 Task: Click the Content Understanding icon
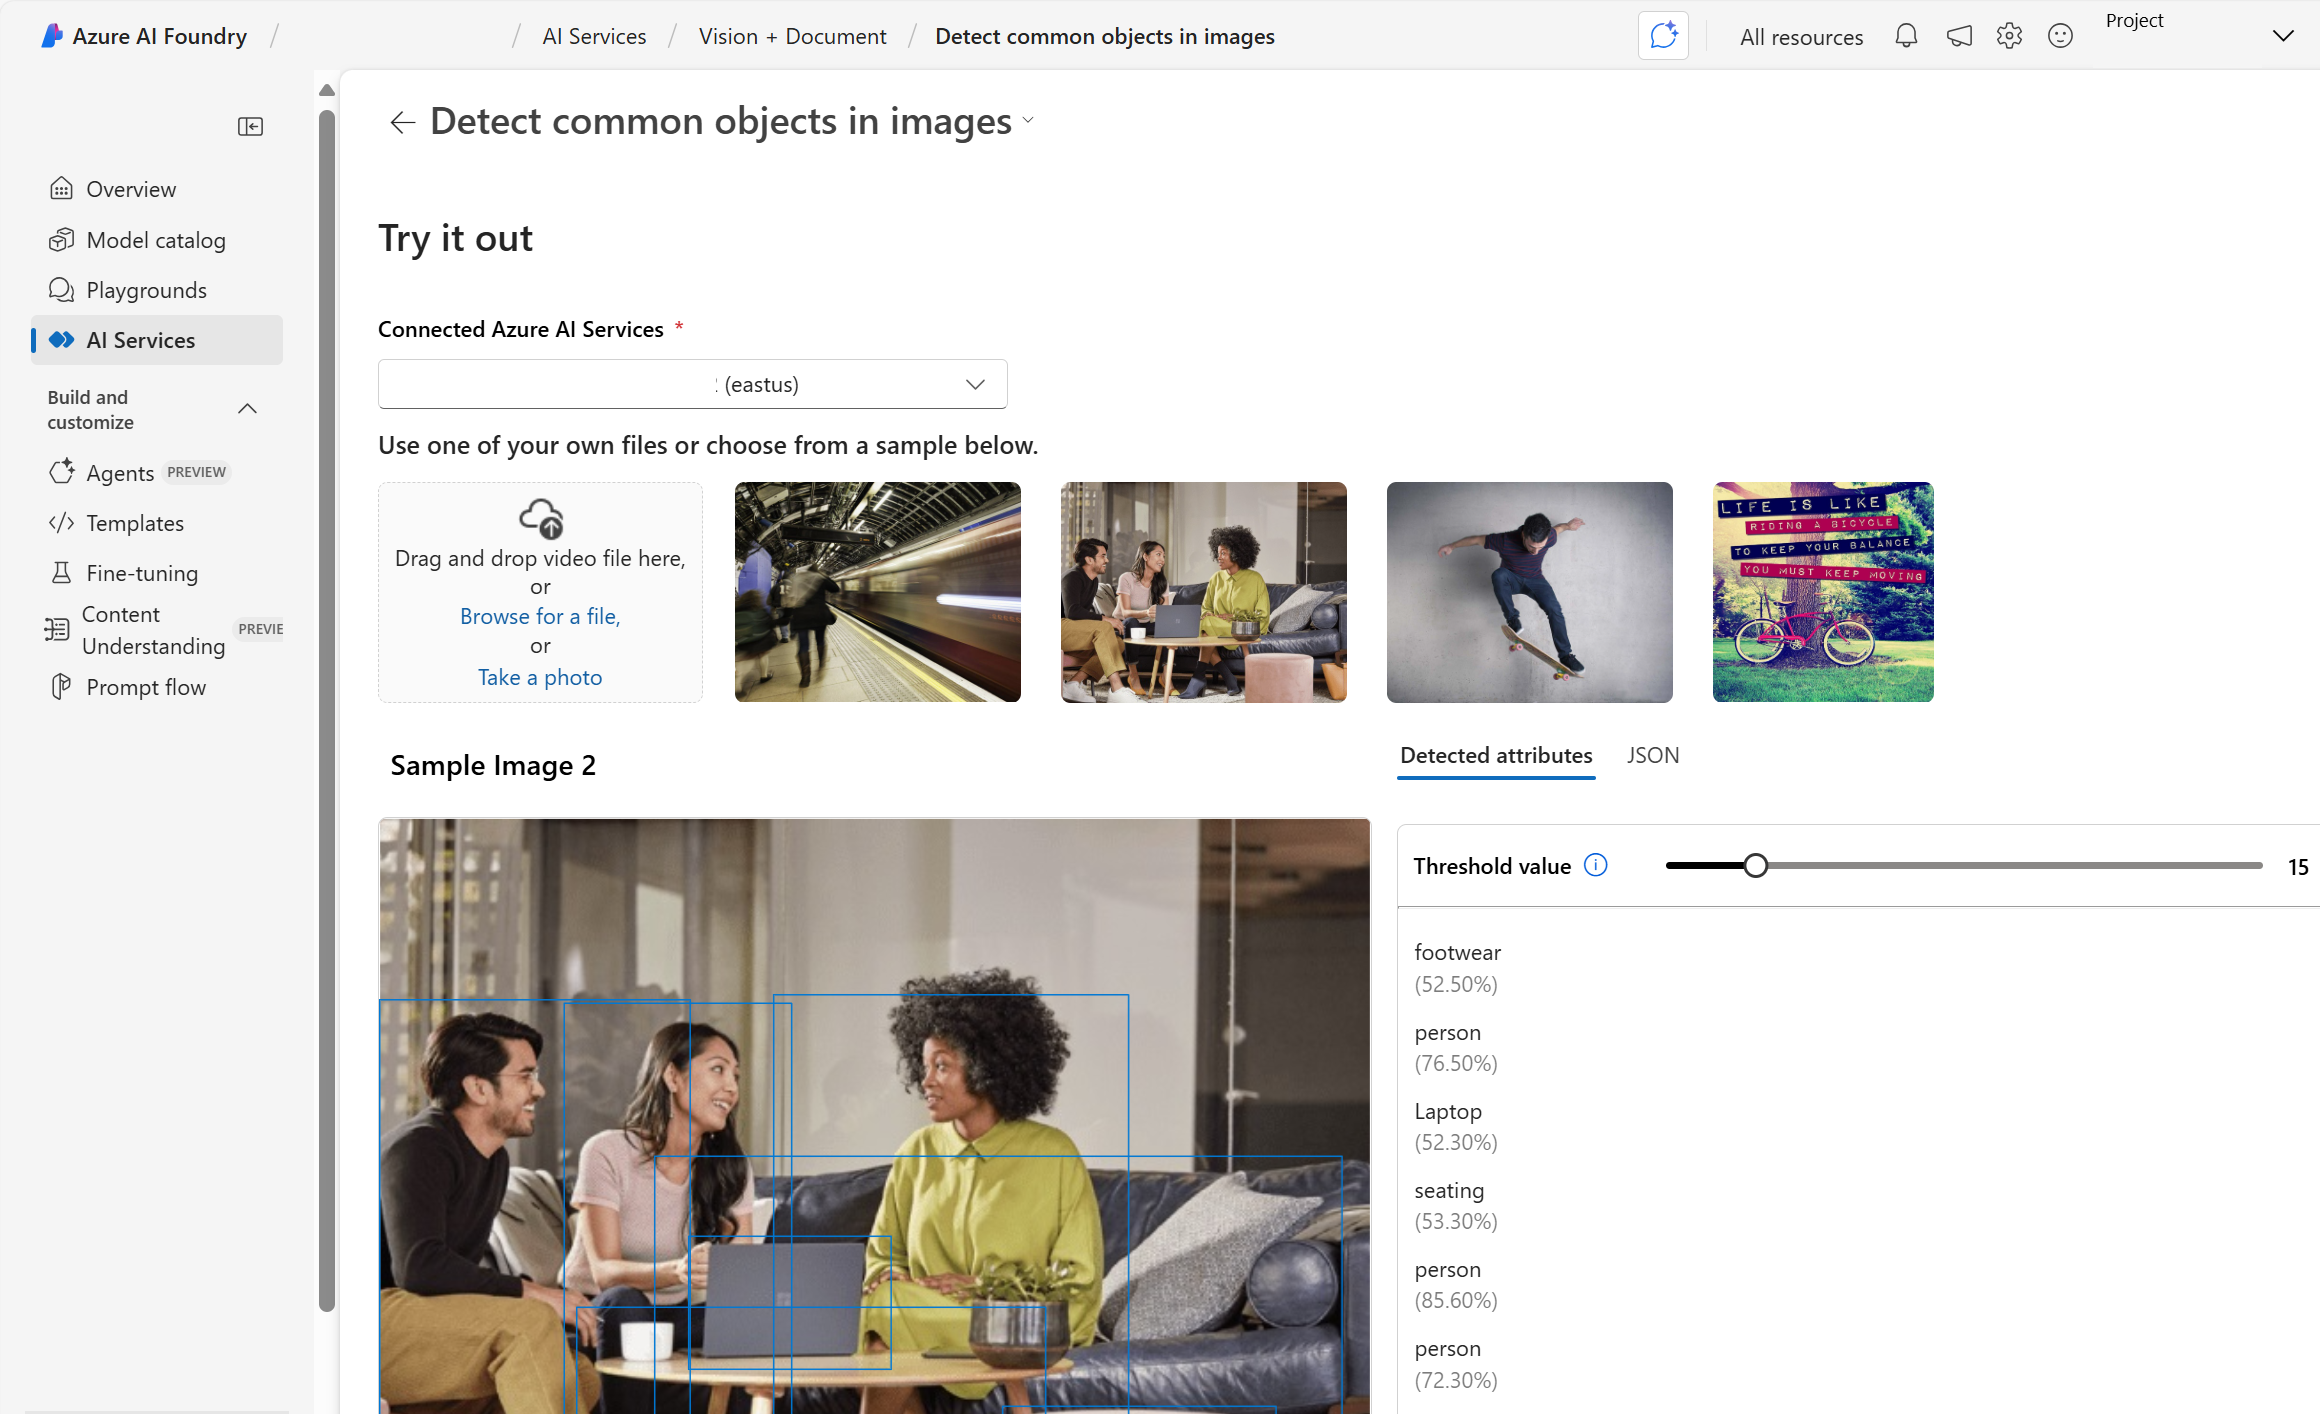click(57, 630)
